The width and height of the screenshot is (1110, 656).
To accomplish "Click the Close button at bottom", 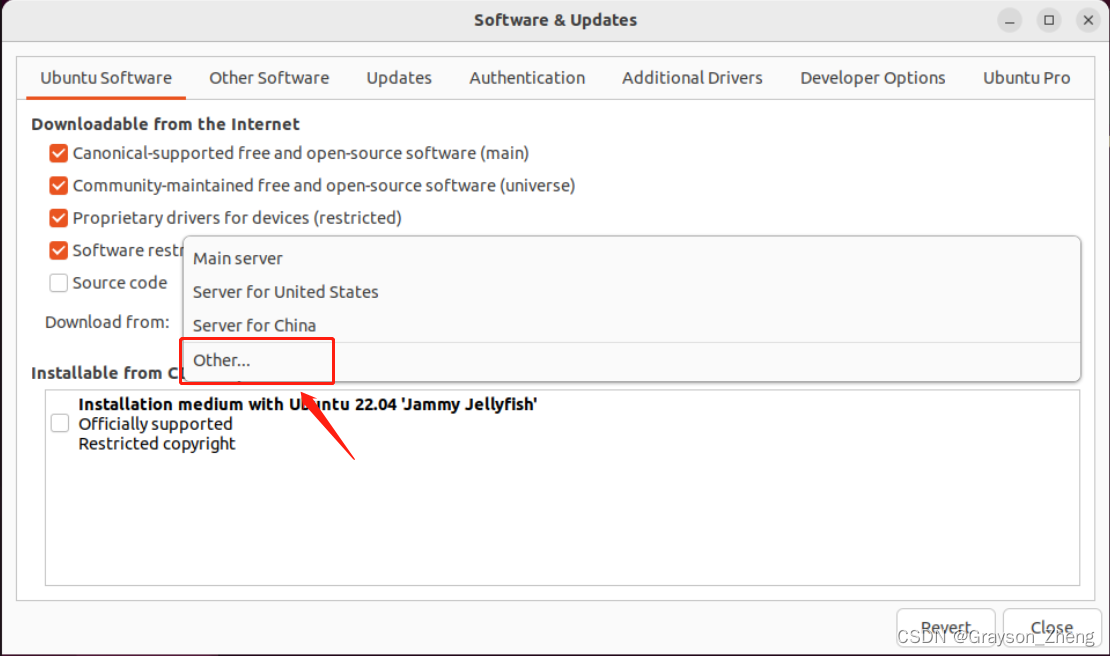I will point(1051,628).
